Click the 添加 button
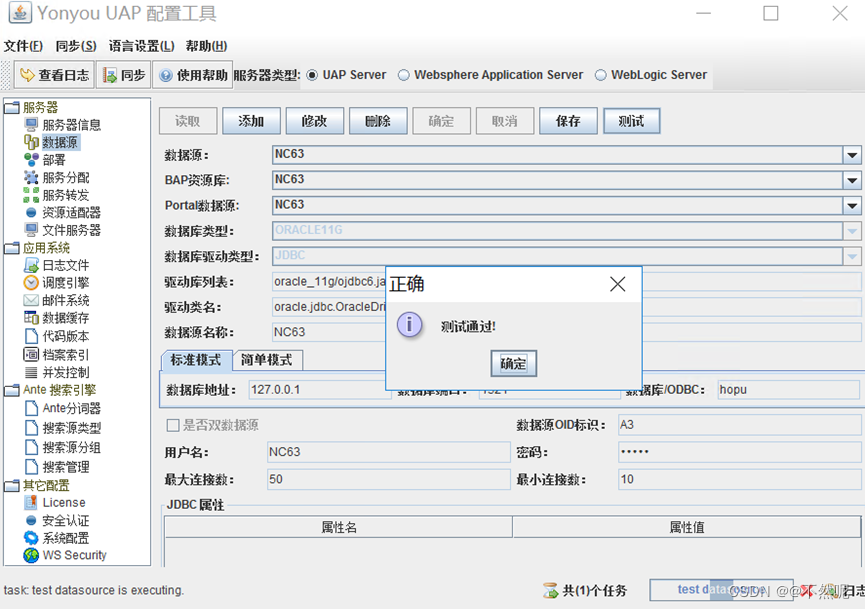This screenshot has height=609, width=865. [252, 121]
